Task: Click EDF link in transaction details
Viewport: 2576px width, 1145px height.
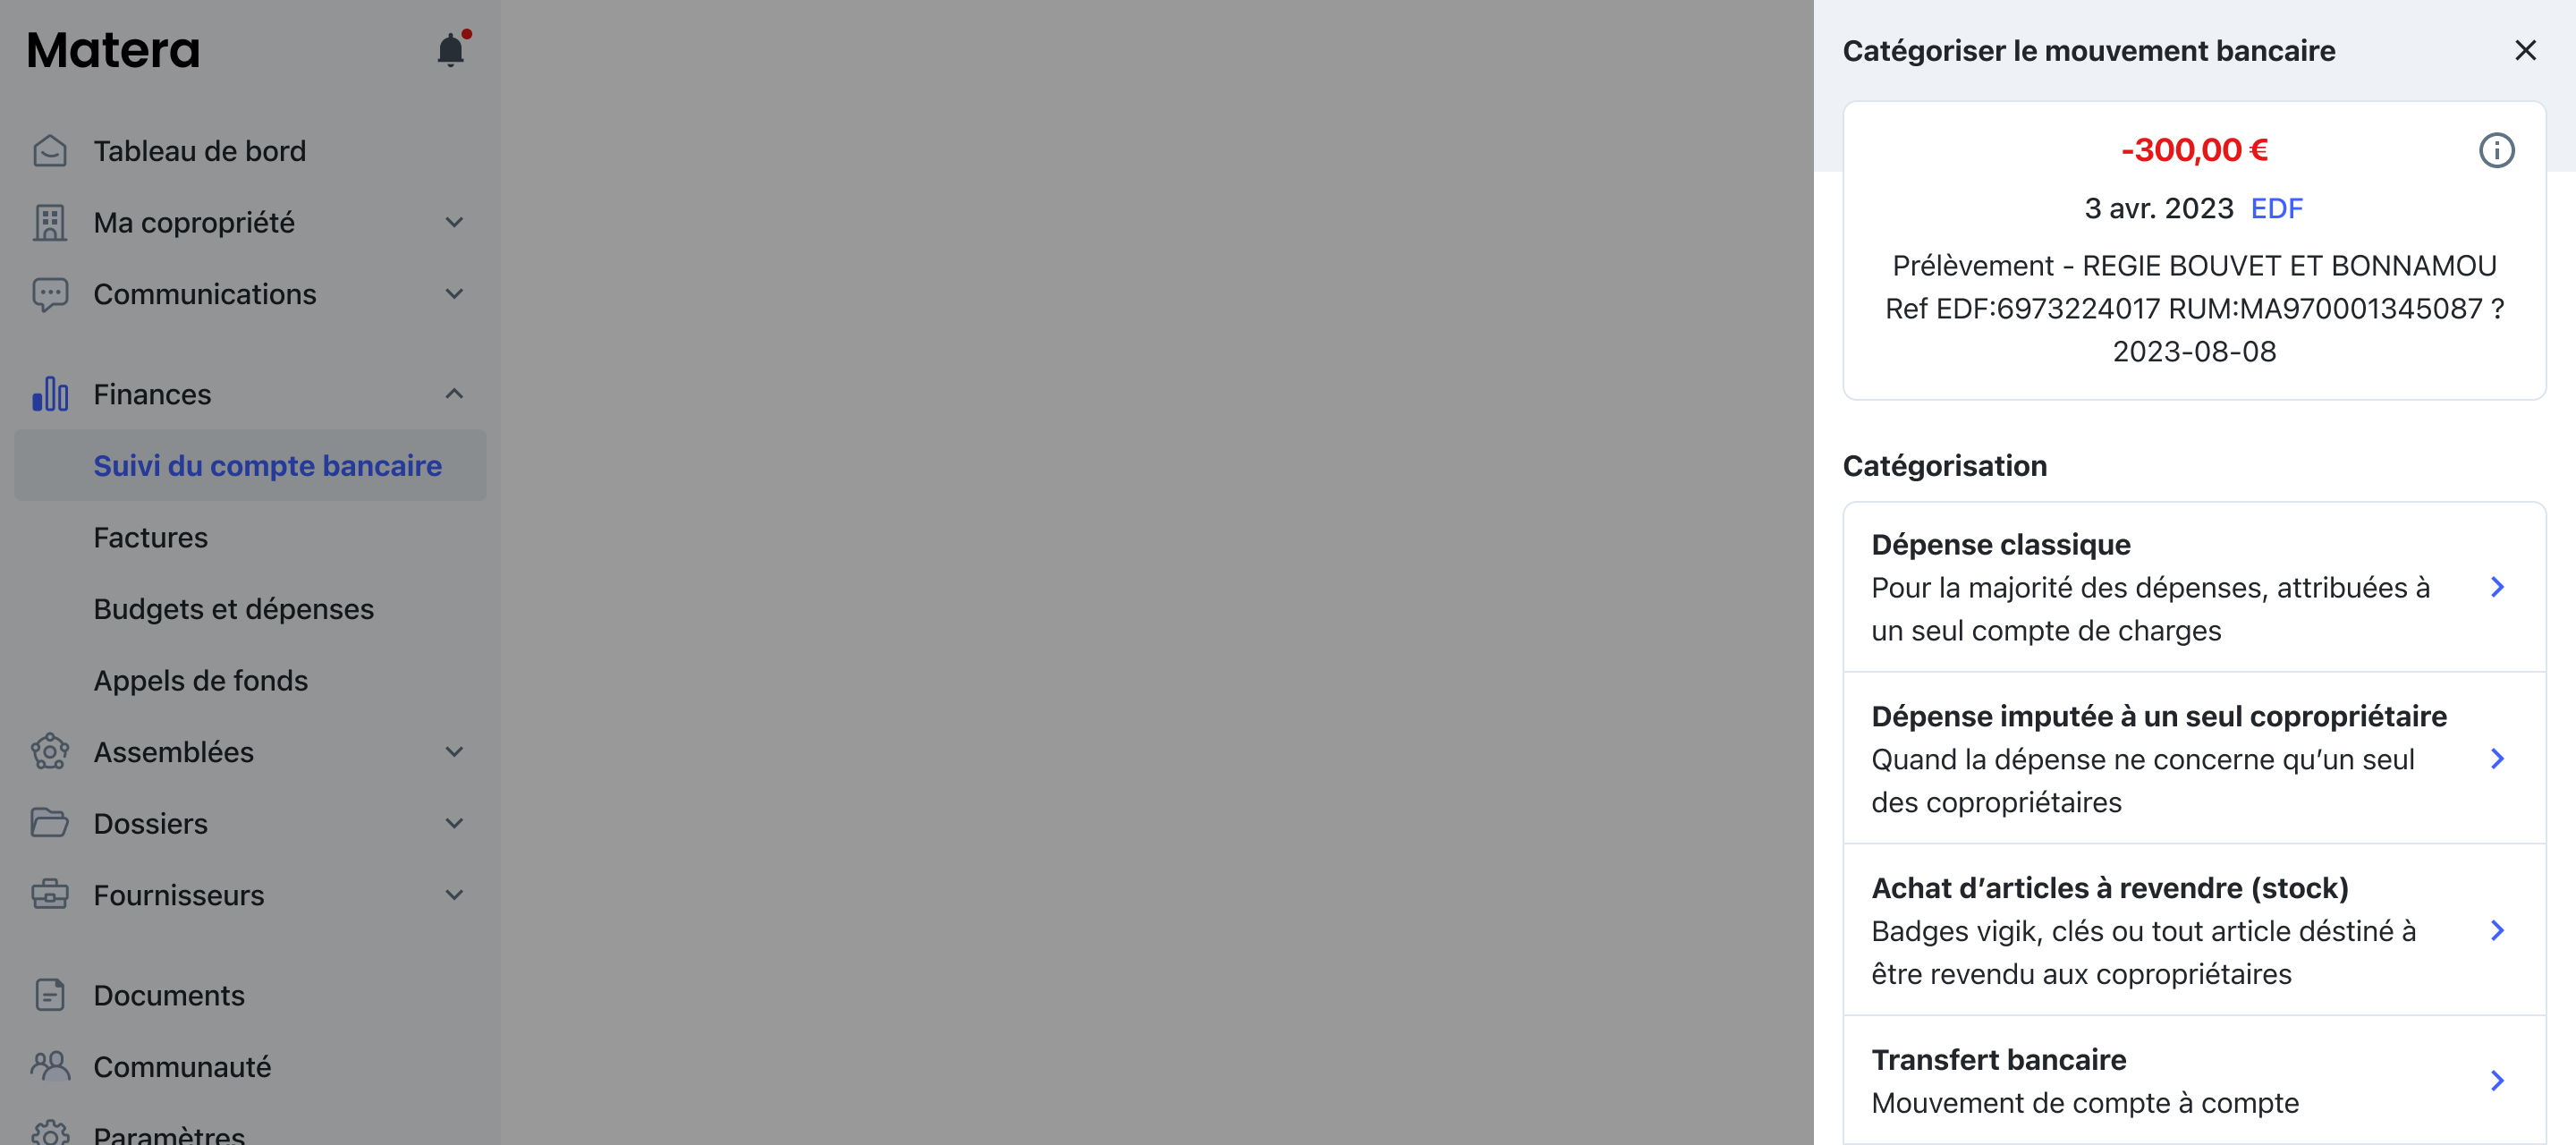Action: 2279,208
